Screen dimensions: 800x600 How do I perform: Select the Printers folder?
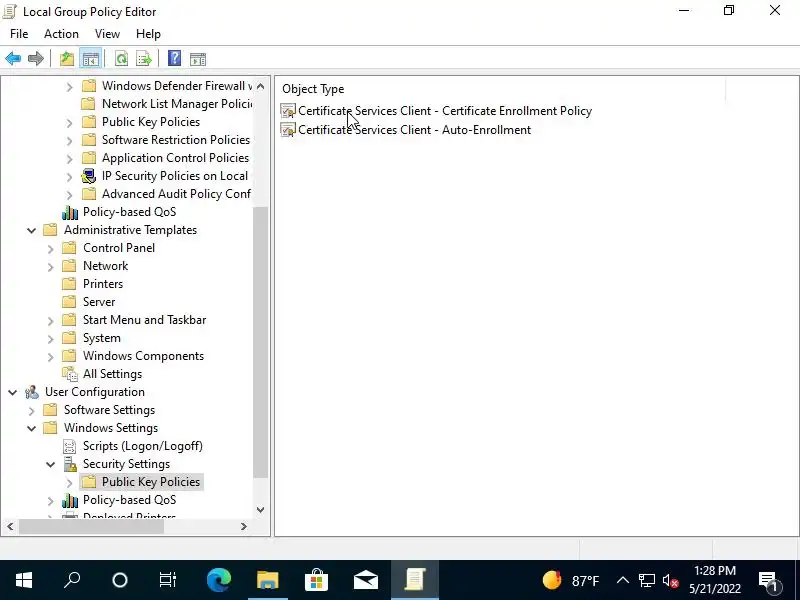click(103, 284)
